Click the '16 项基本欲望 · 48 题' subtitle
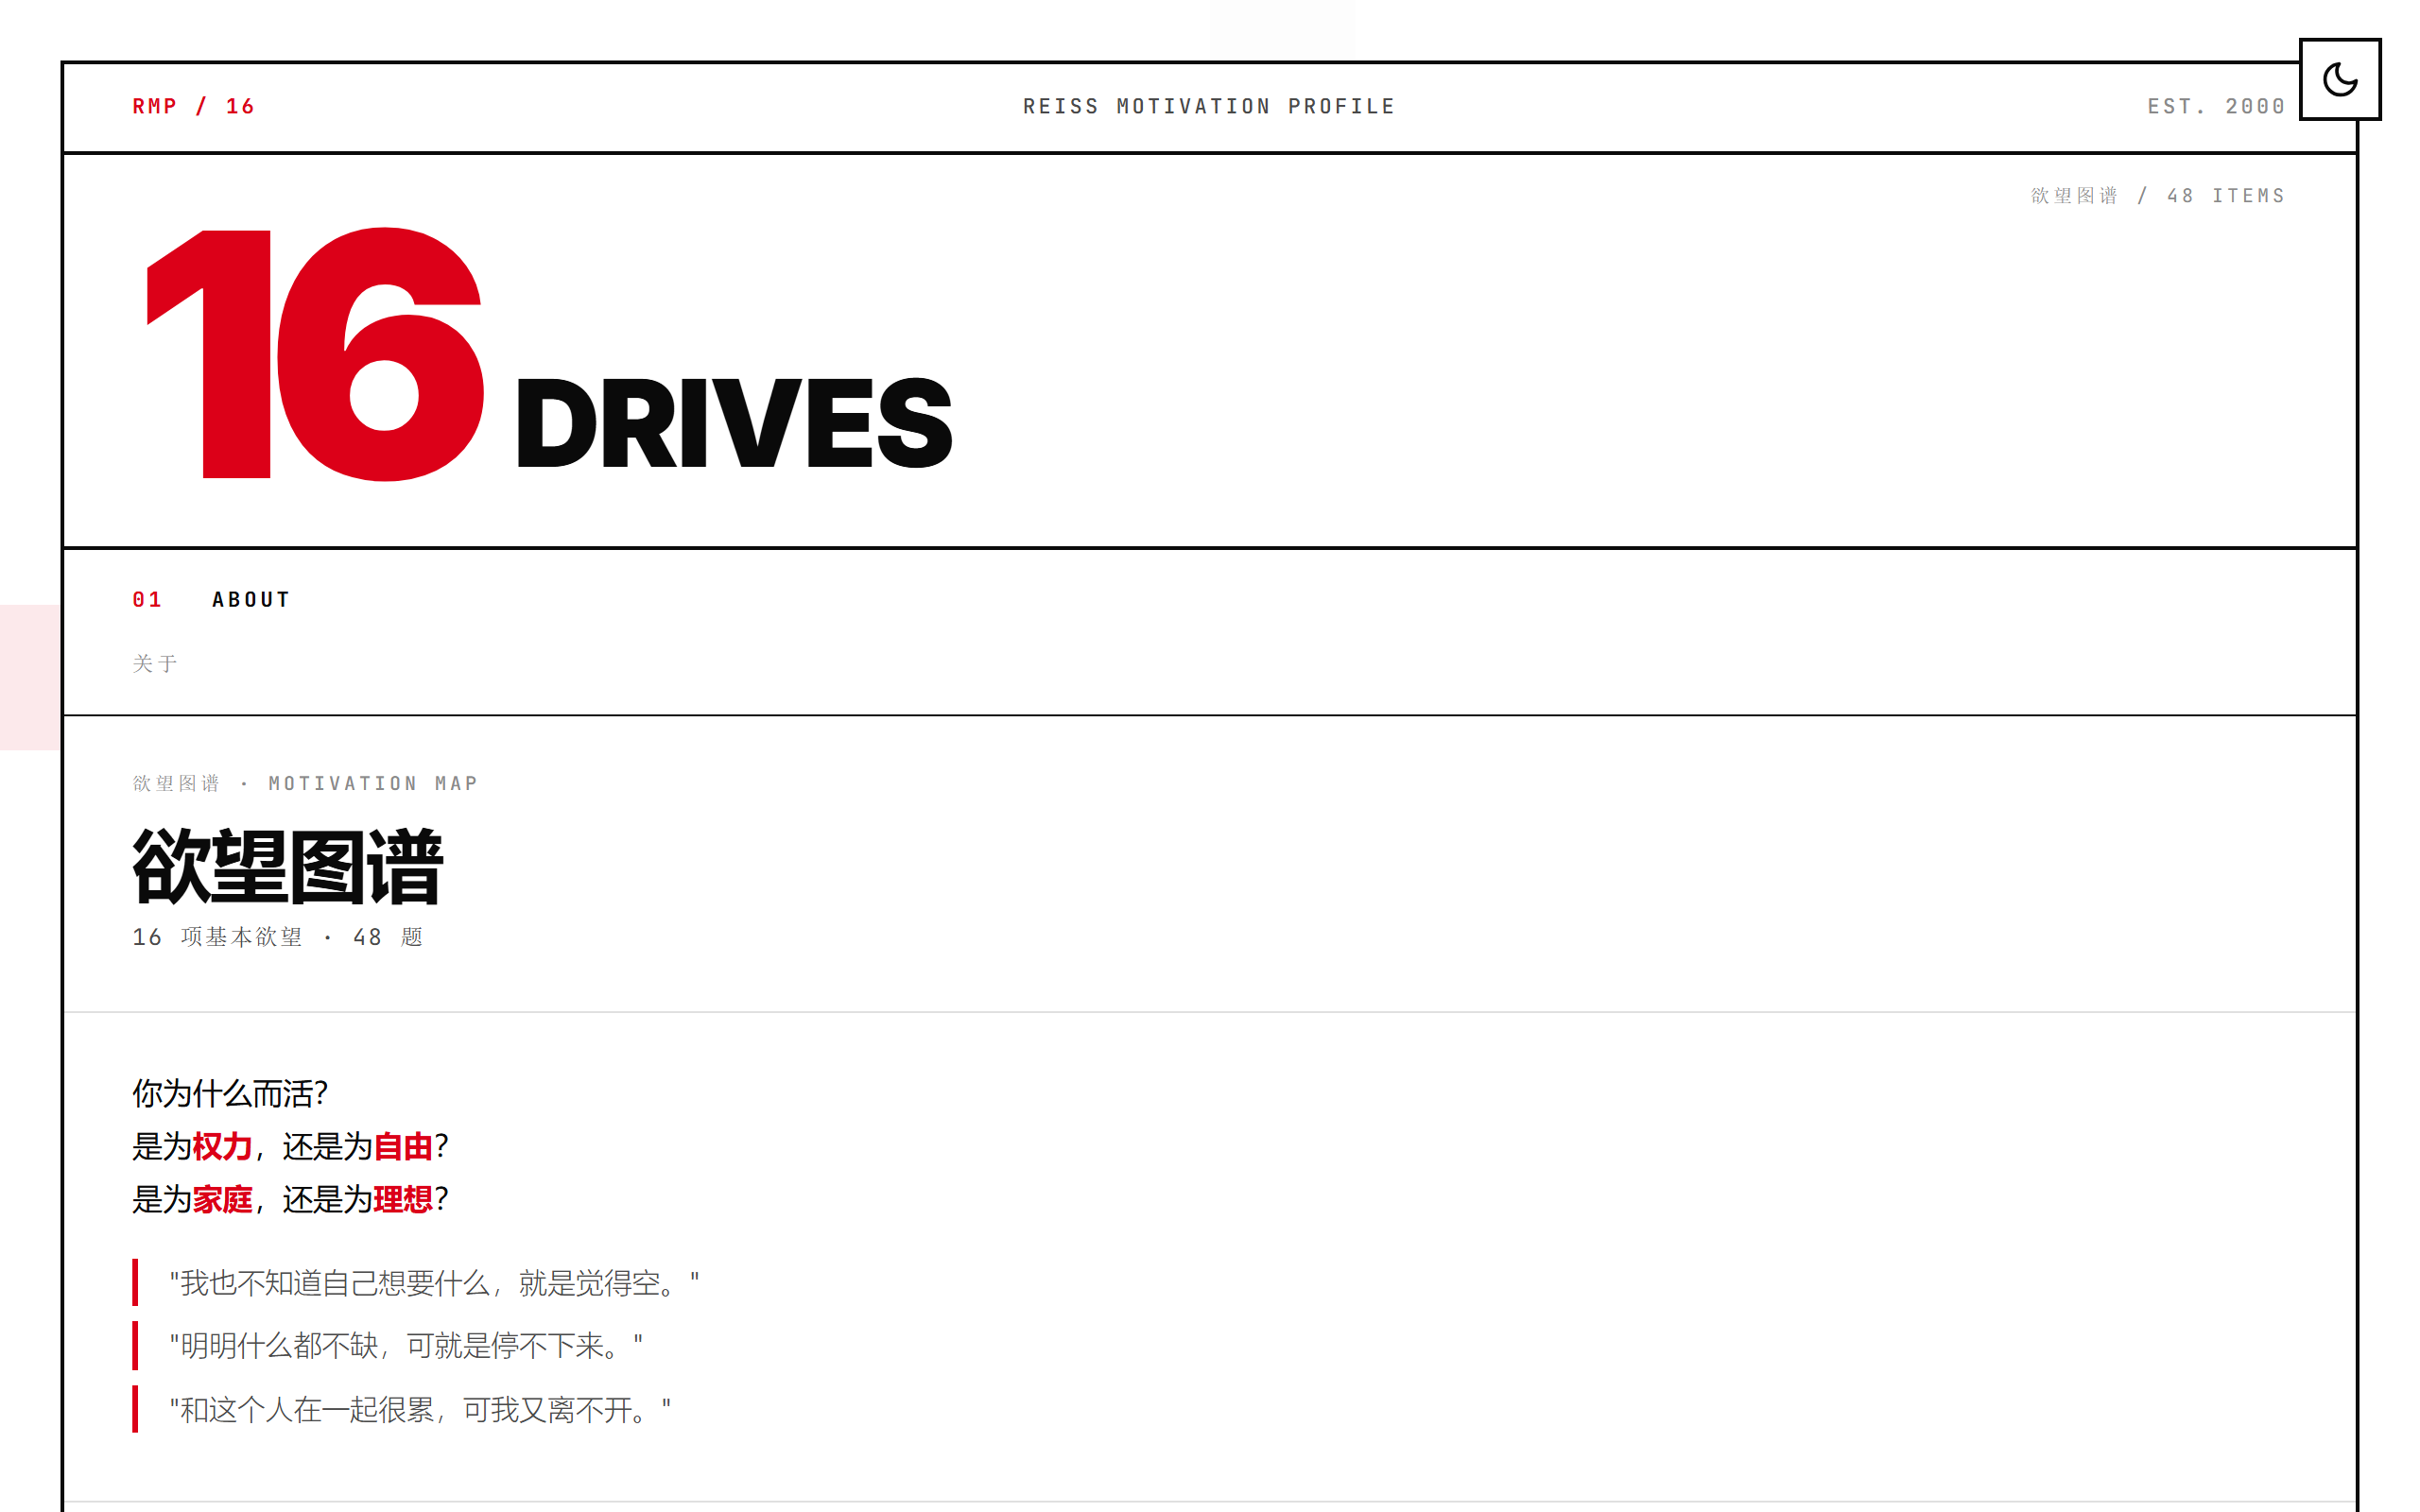The height and width of the screenshot is (1512, 2420). [278, 937]
